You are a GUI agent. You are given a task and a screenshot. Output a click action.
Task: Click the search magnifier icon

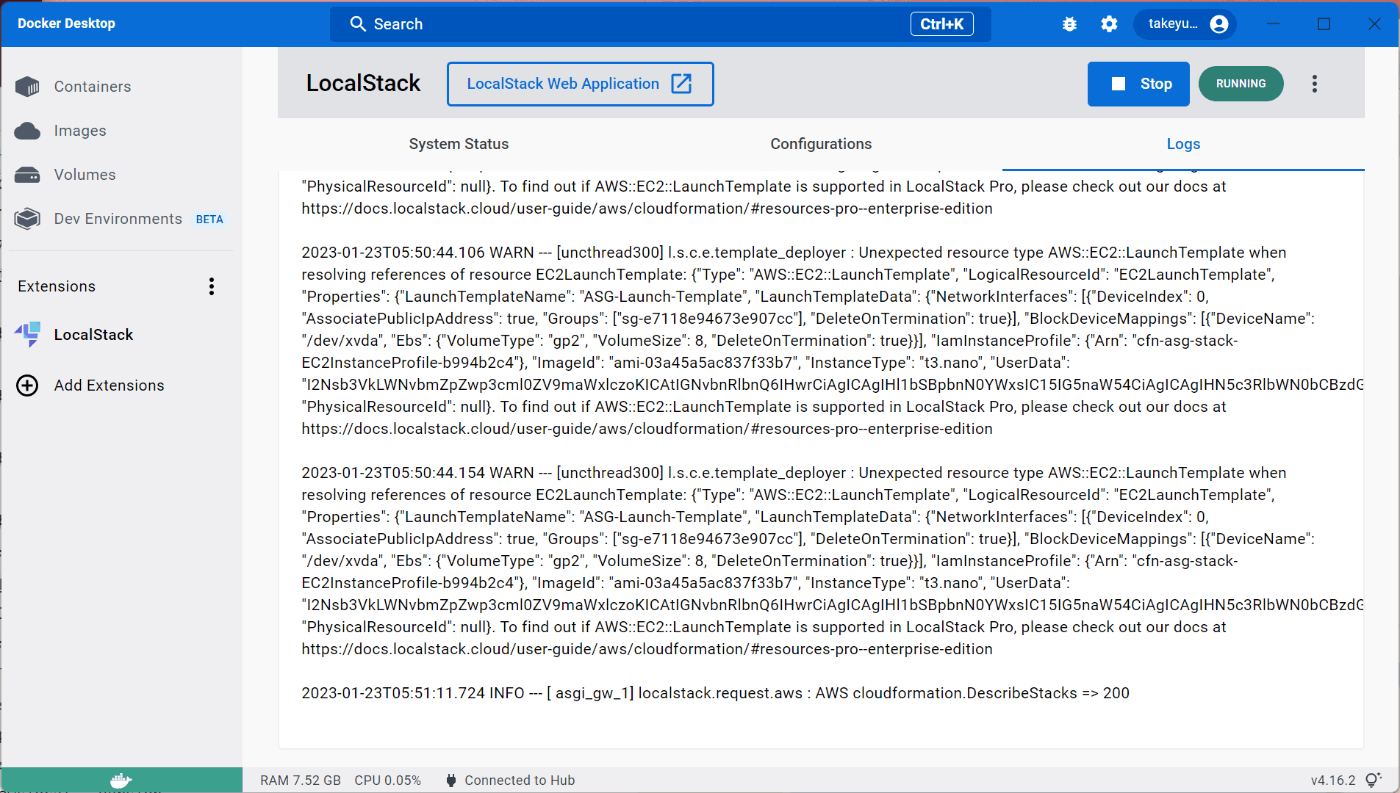pos(358,24)
